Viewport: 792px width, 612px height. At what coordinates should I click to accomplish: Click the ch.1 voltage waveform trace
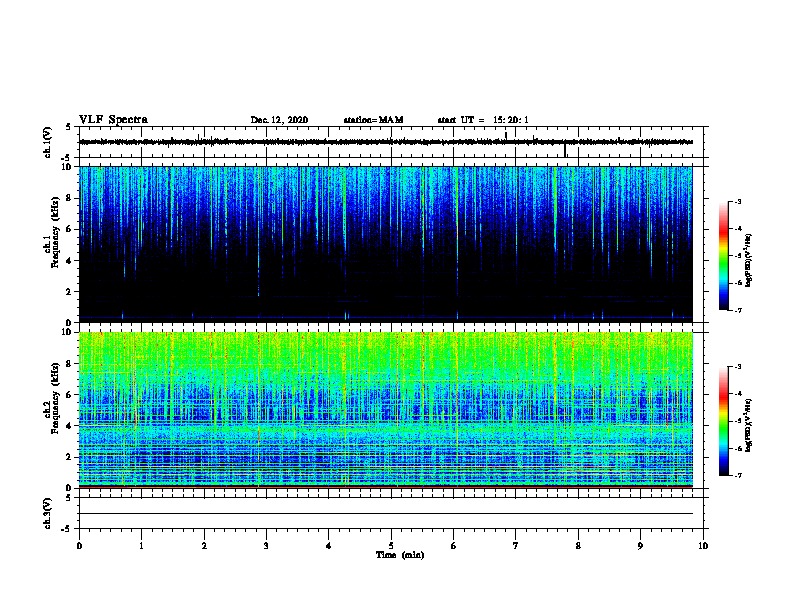point(385,142)
